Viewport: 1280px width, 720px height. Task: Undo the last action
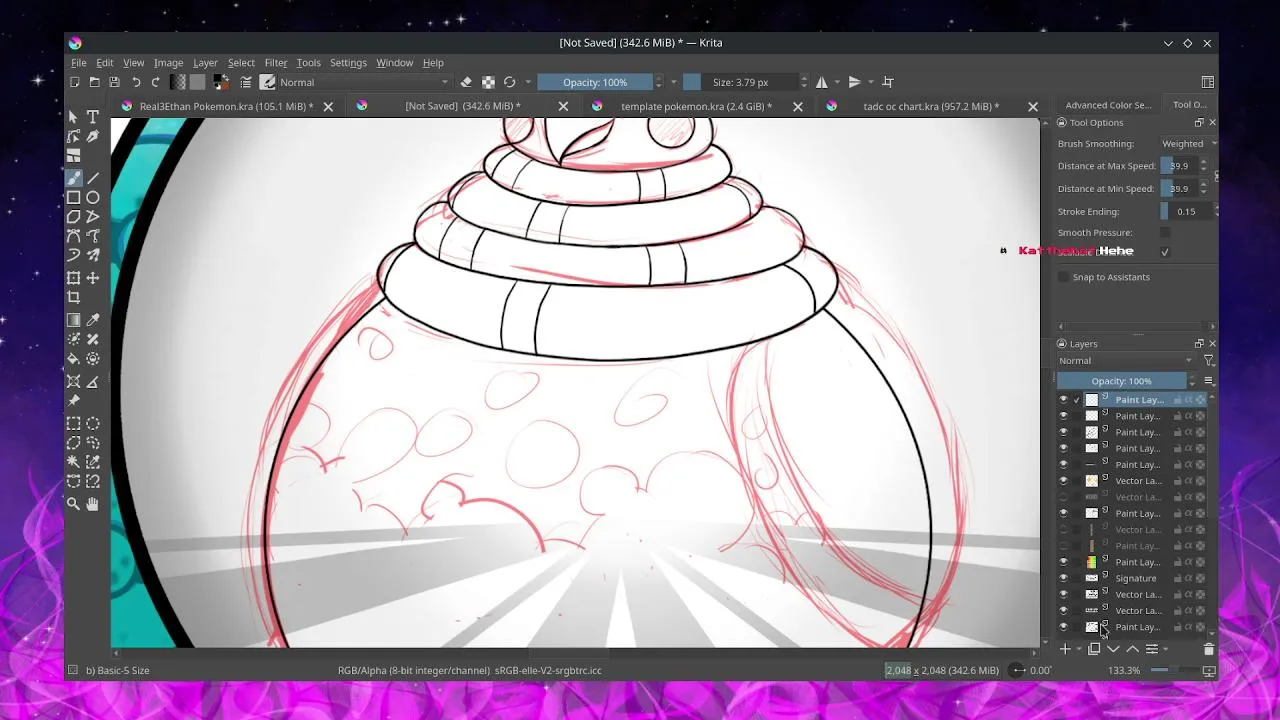point(136,82)
